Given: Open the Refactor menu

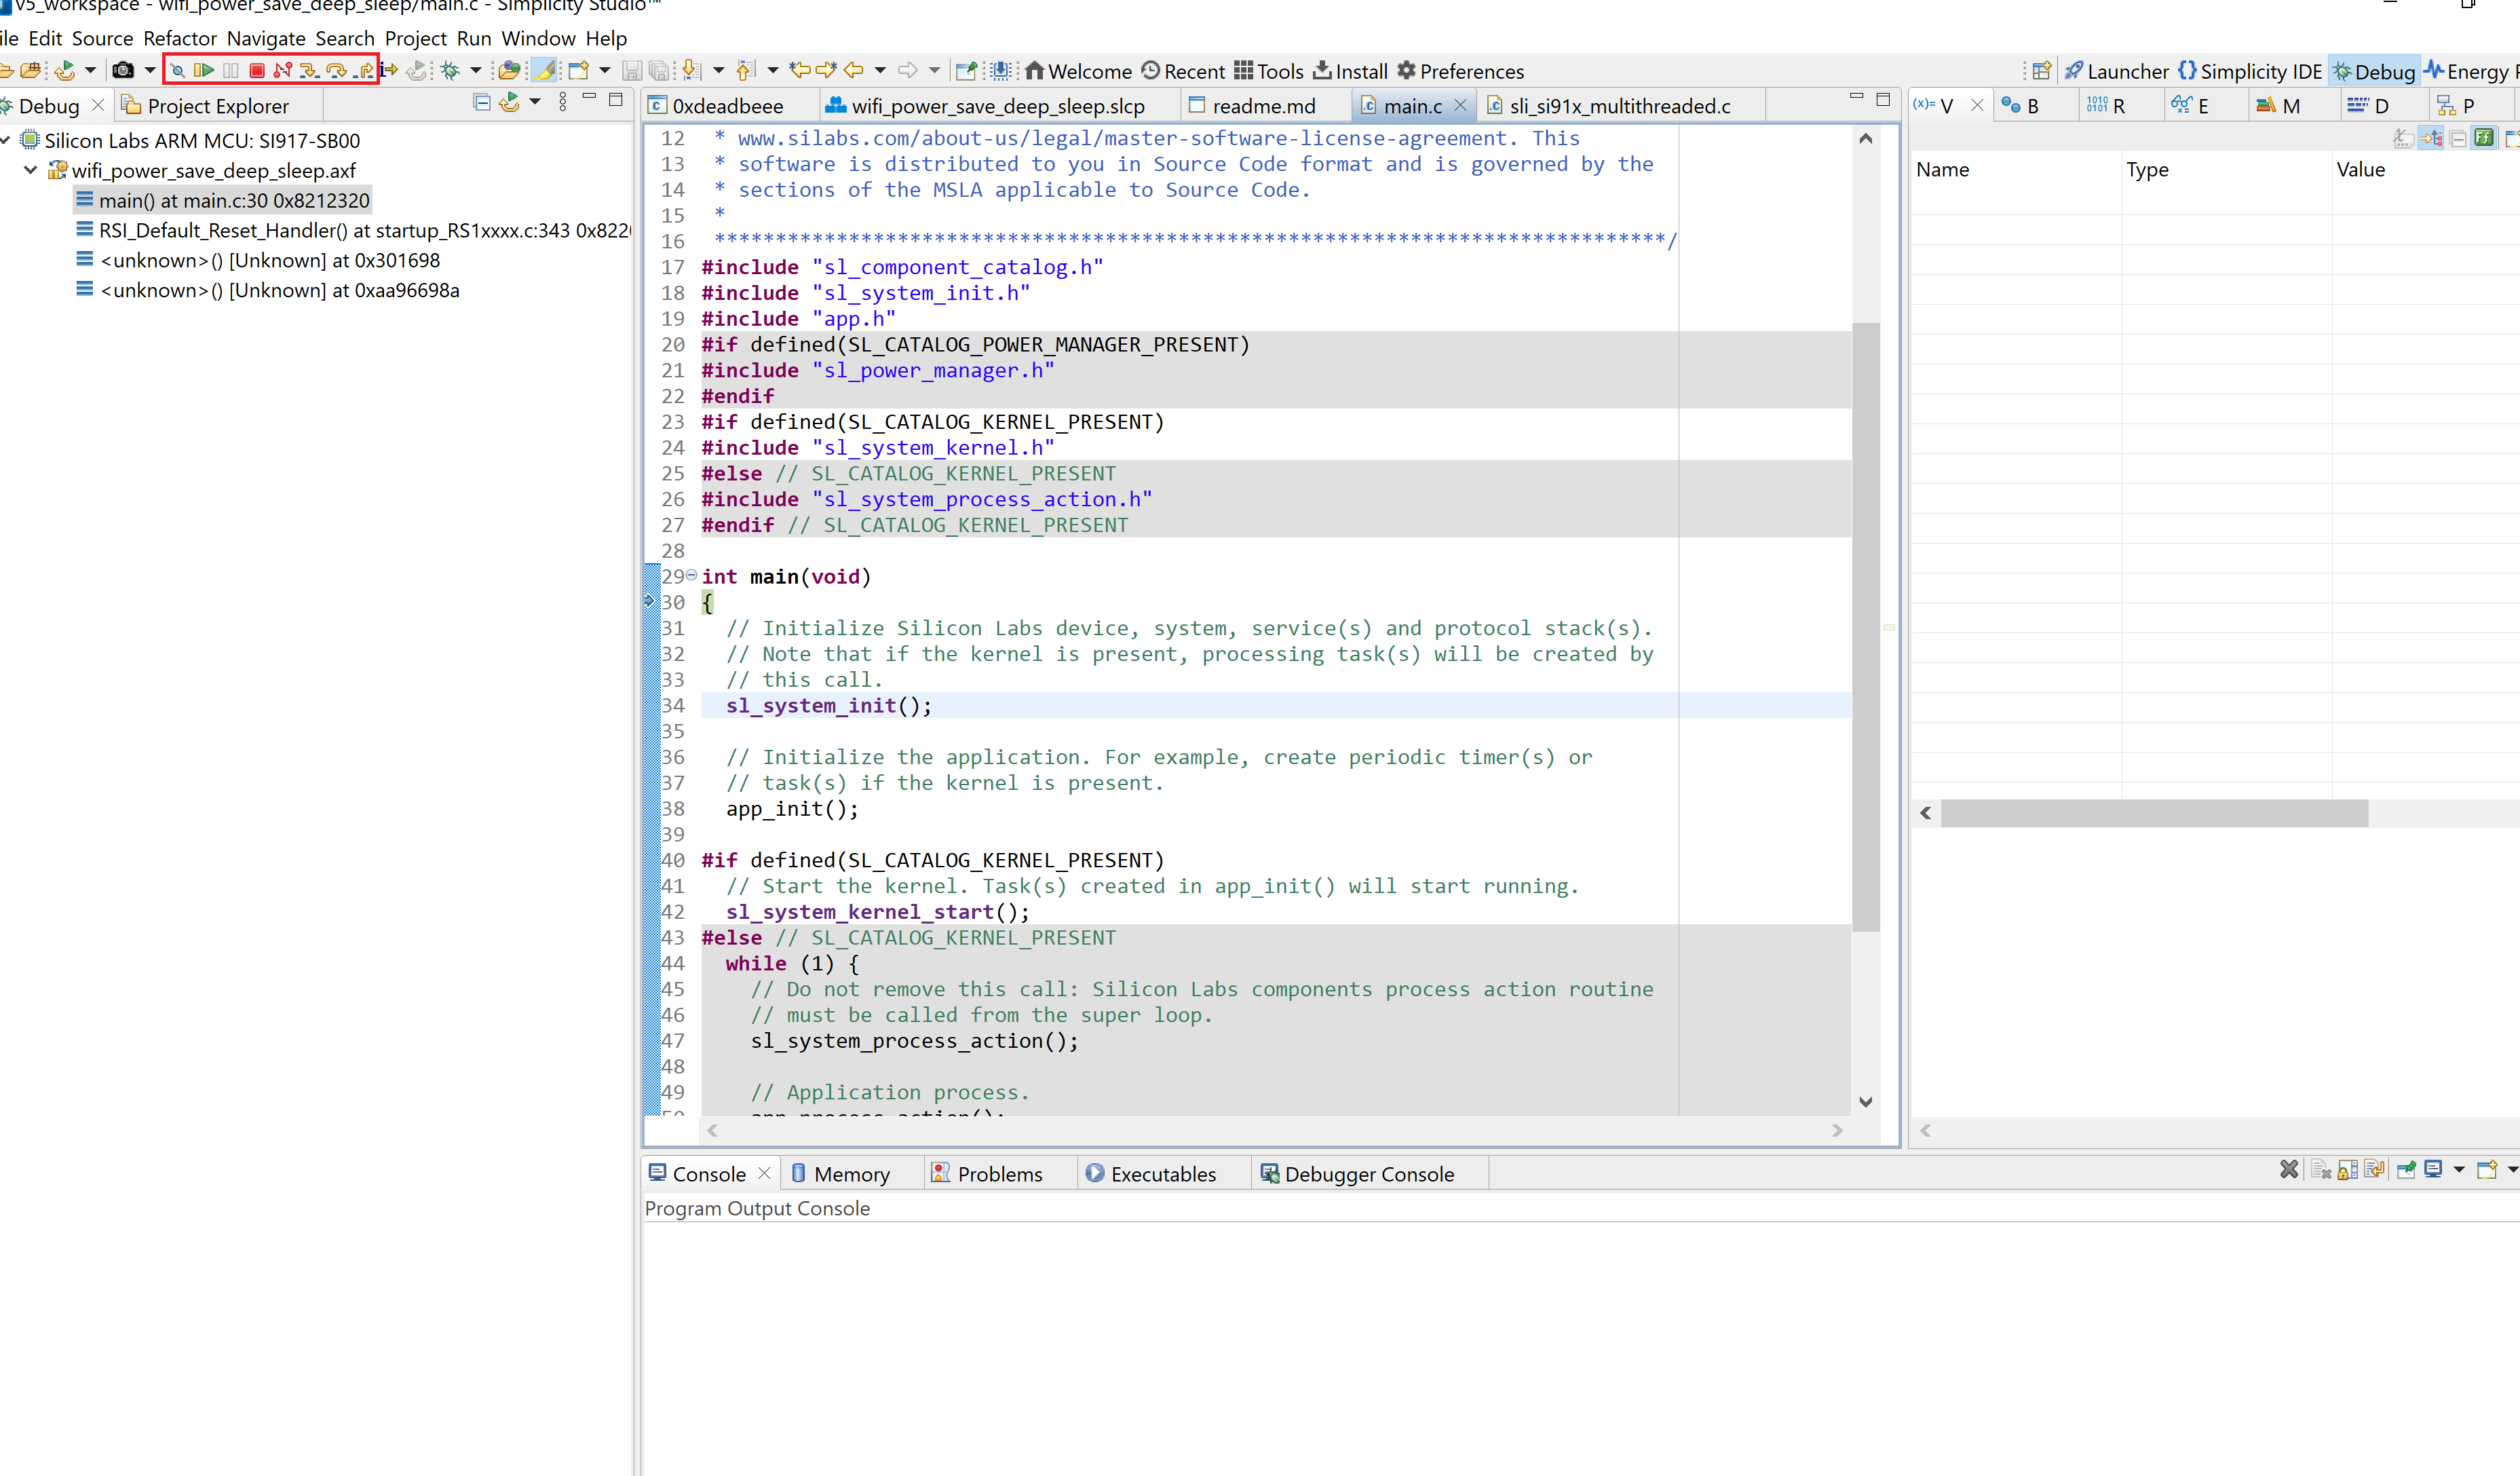Looking at the screenshot, I should (179, 38).
